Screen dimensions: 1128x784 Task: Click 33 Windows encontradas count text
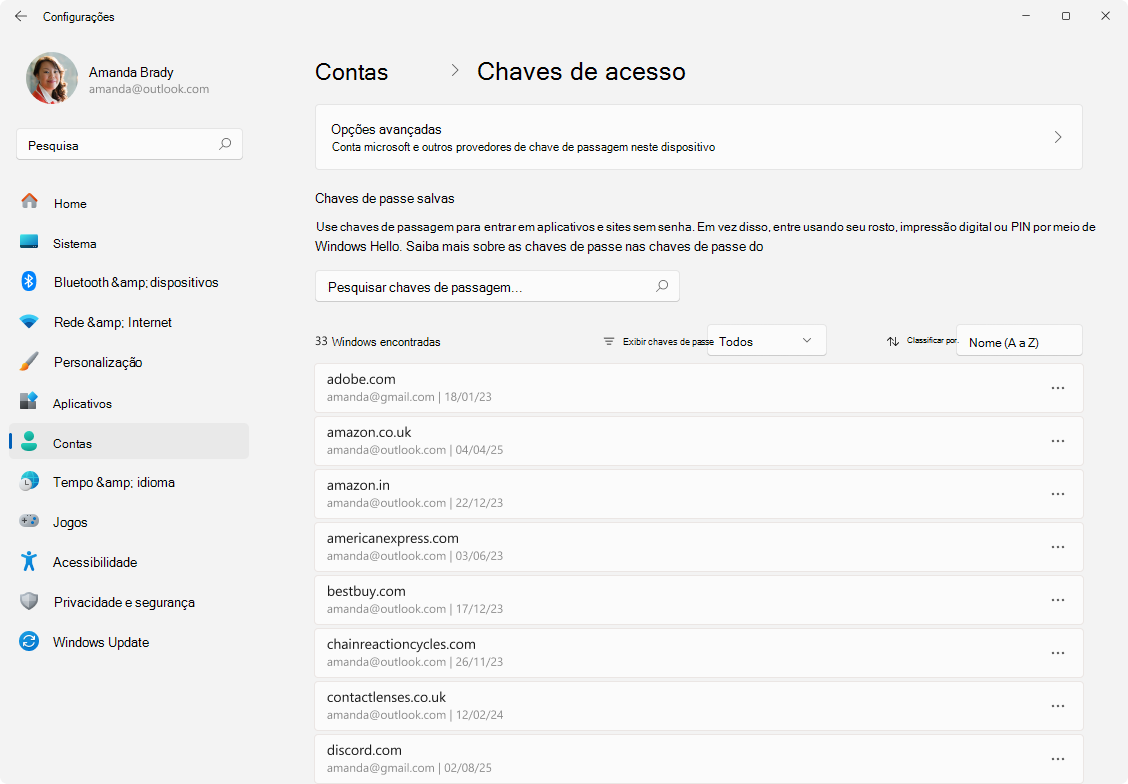tap(378, 341)
